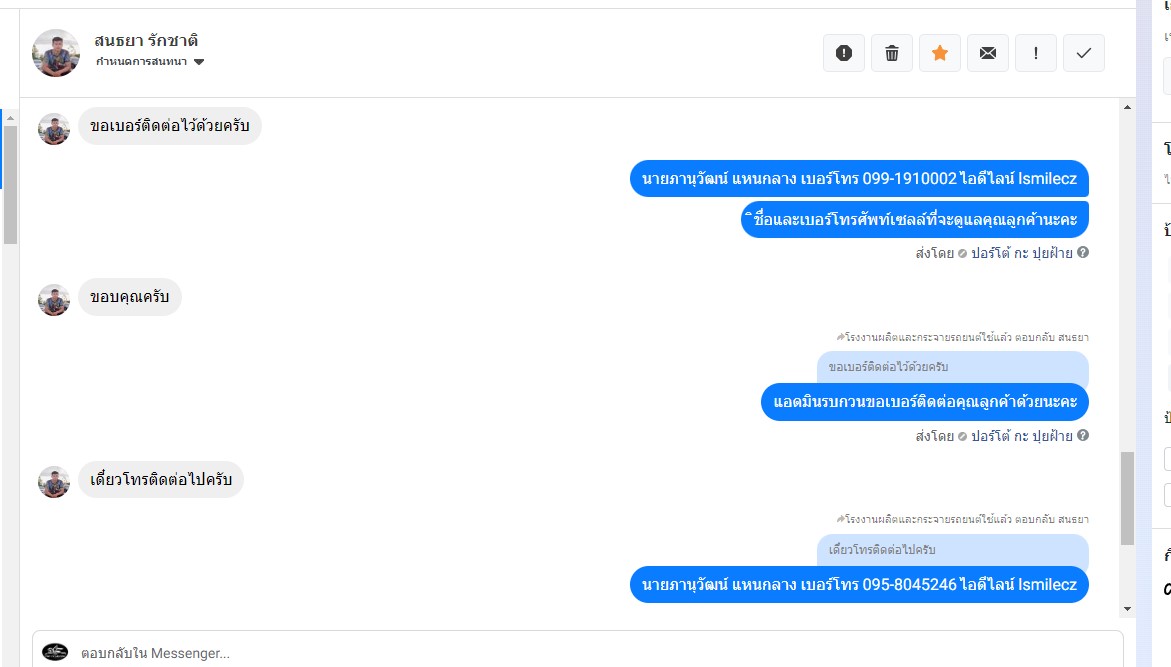
Task: Mark conversation unread with envelope icon
Action: click(987, 53)
